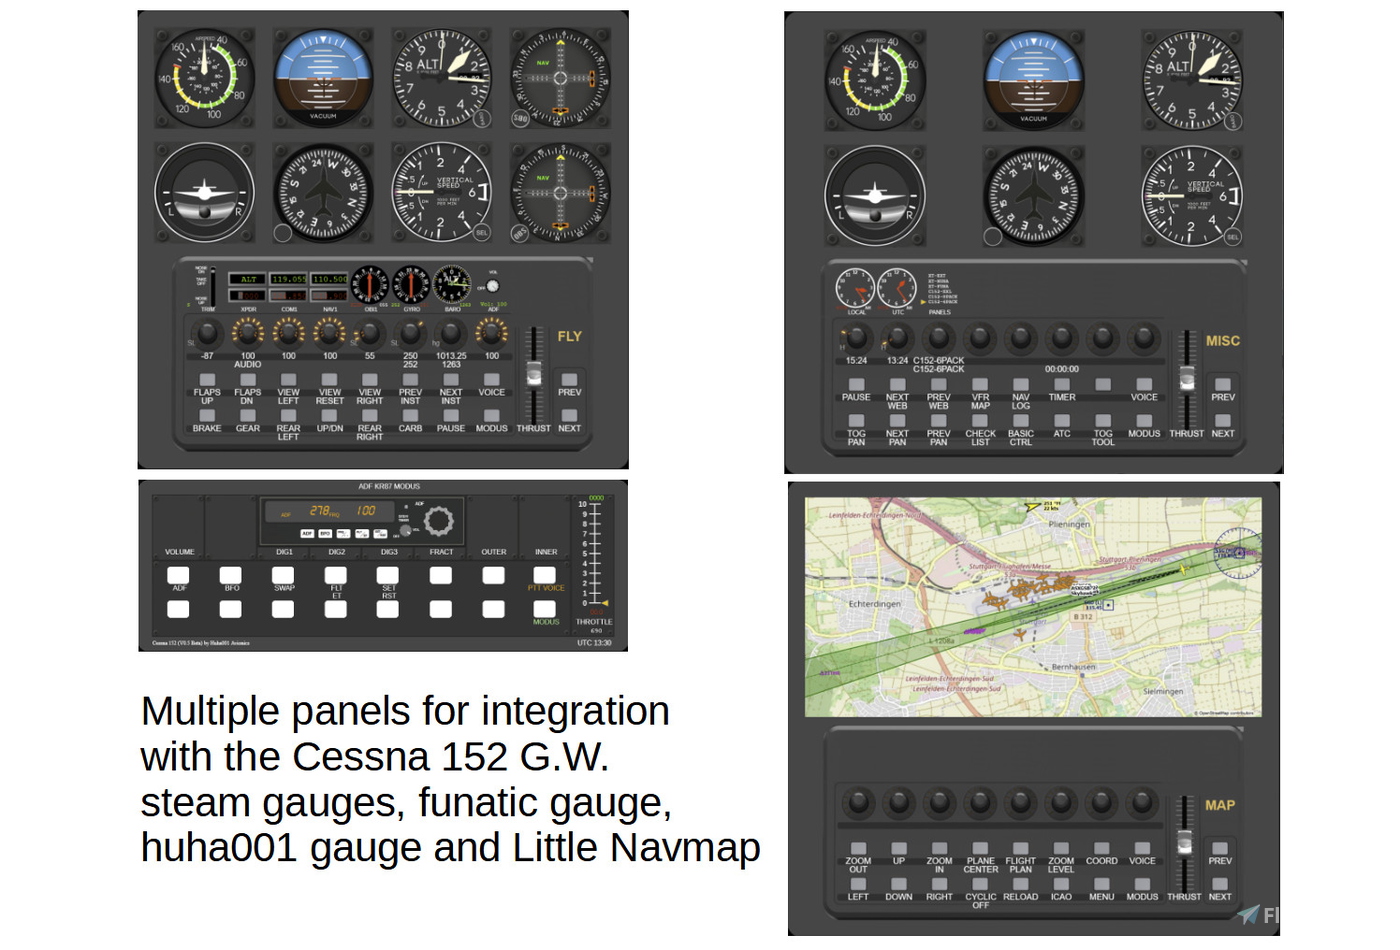
Task: Click the UTC clock dial on the MISC panel
Action: pos(897,289)
